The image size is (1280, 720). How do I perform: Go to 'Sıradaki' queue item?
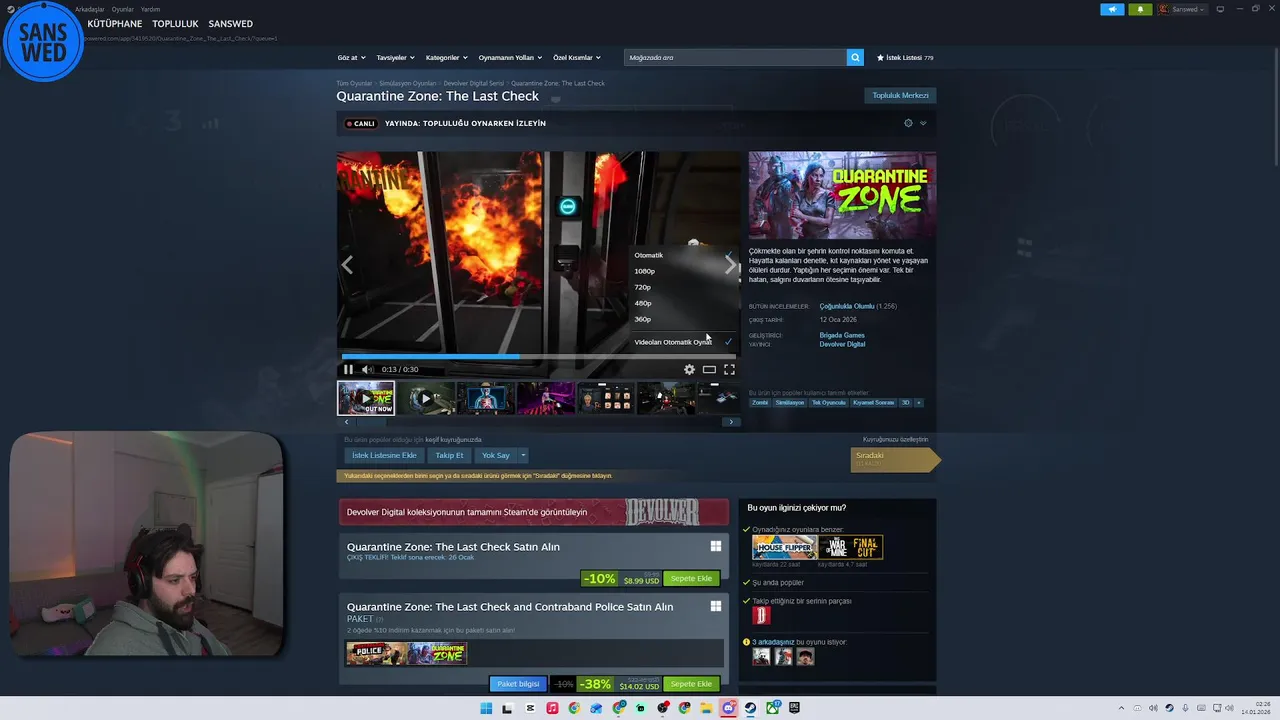(x=896, y=459)
